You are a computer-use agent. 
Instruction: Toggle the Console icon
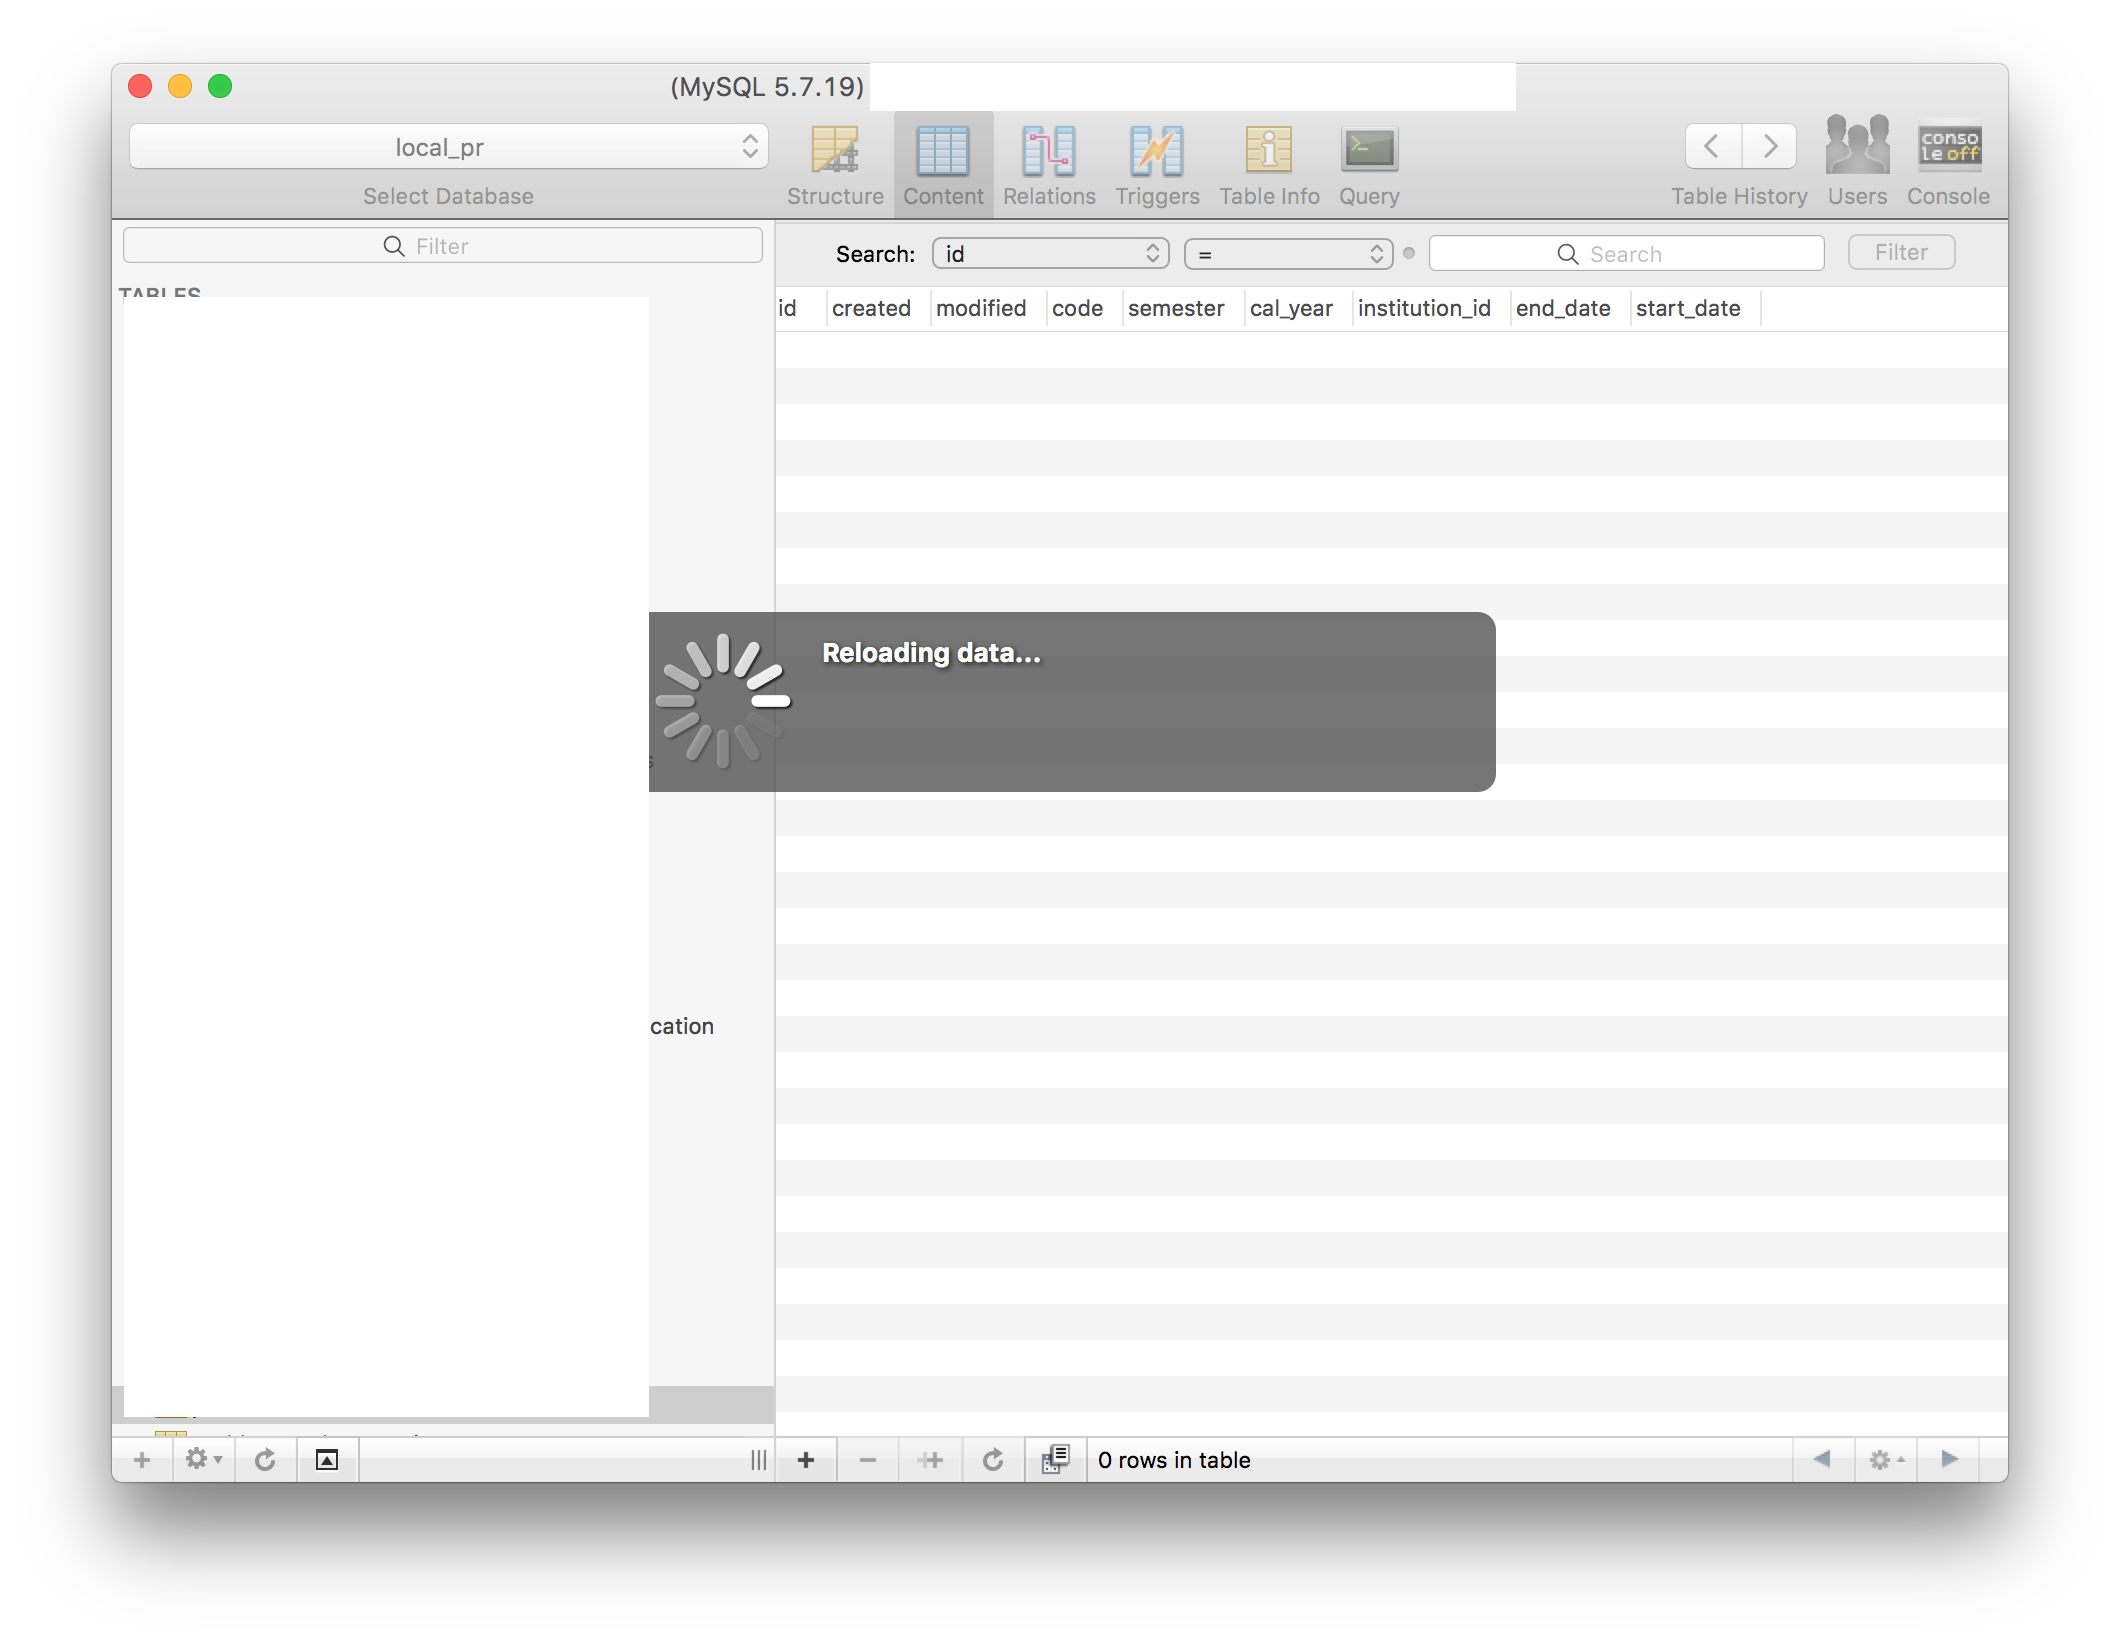[1948, 162]
